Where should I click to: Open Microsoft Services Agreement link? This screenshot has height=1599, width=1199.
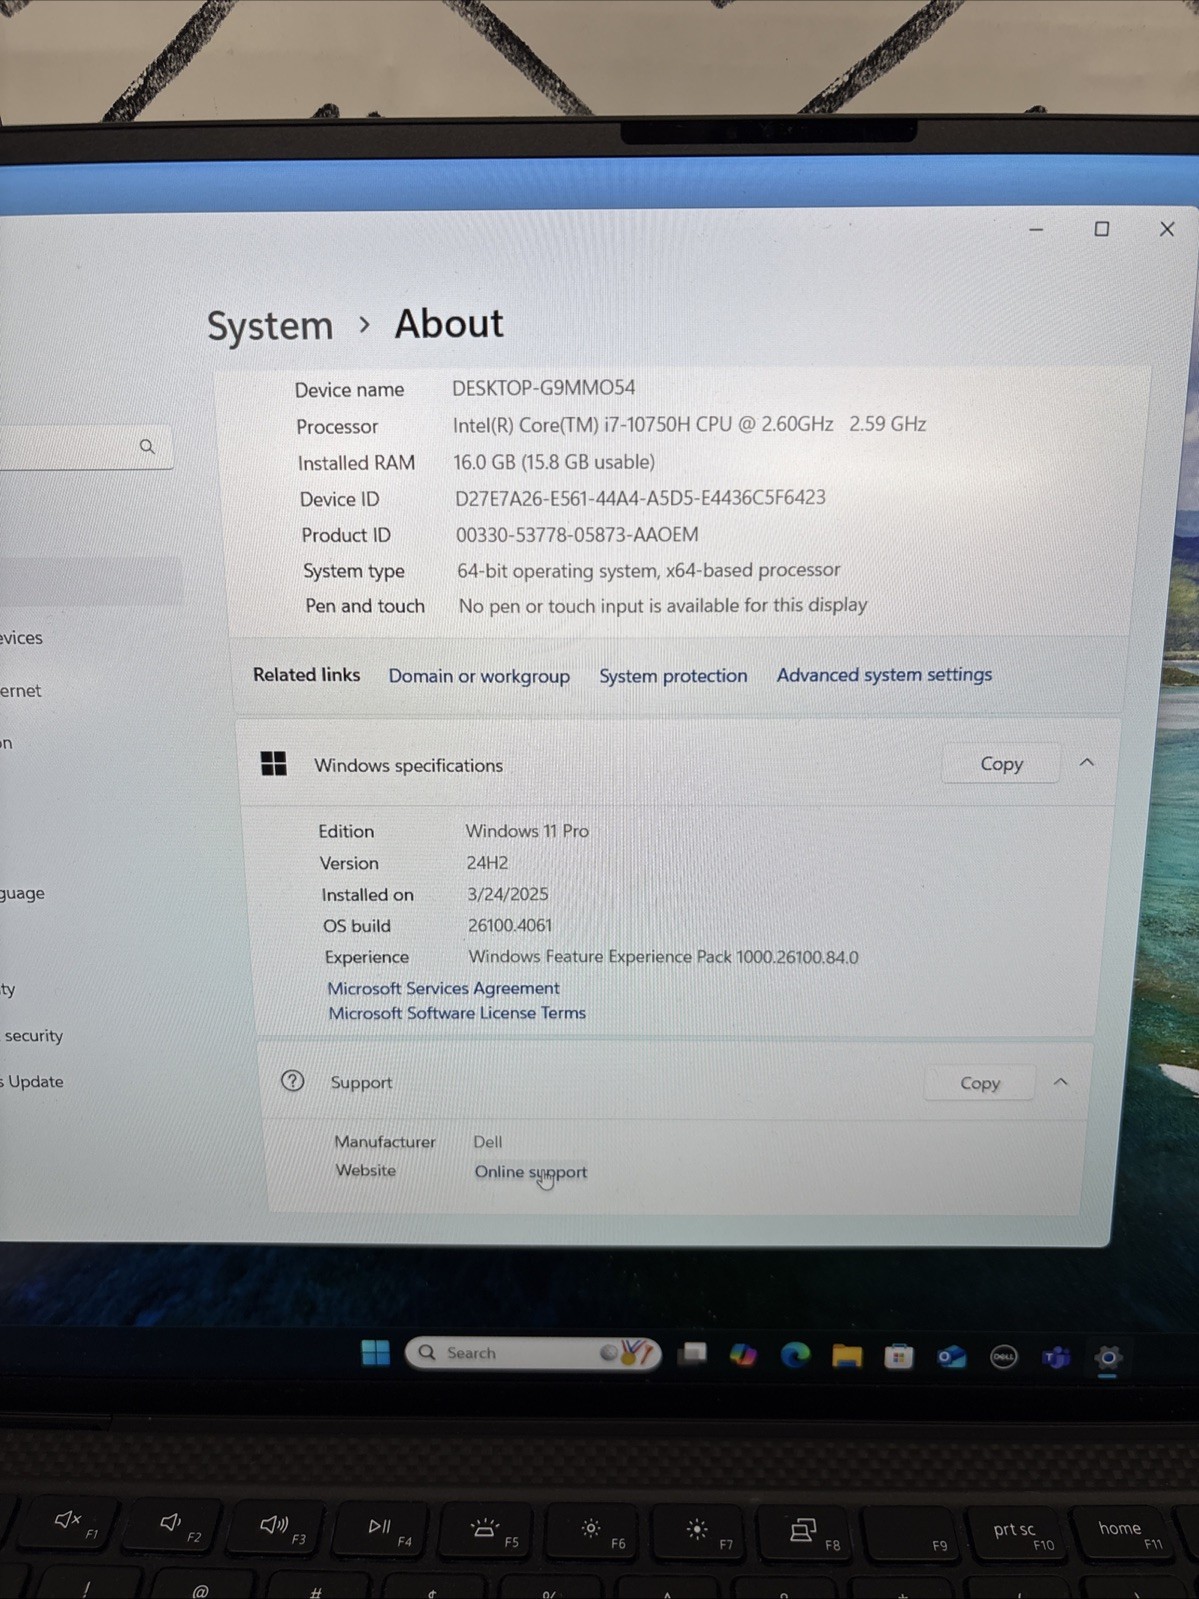[443, 988]
